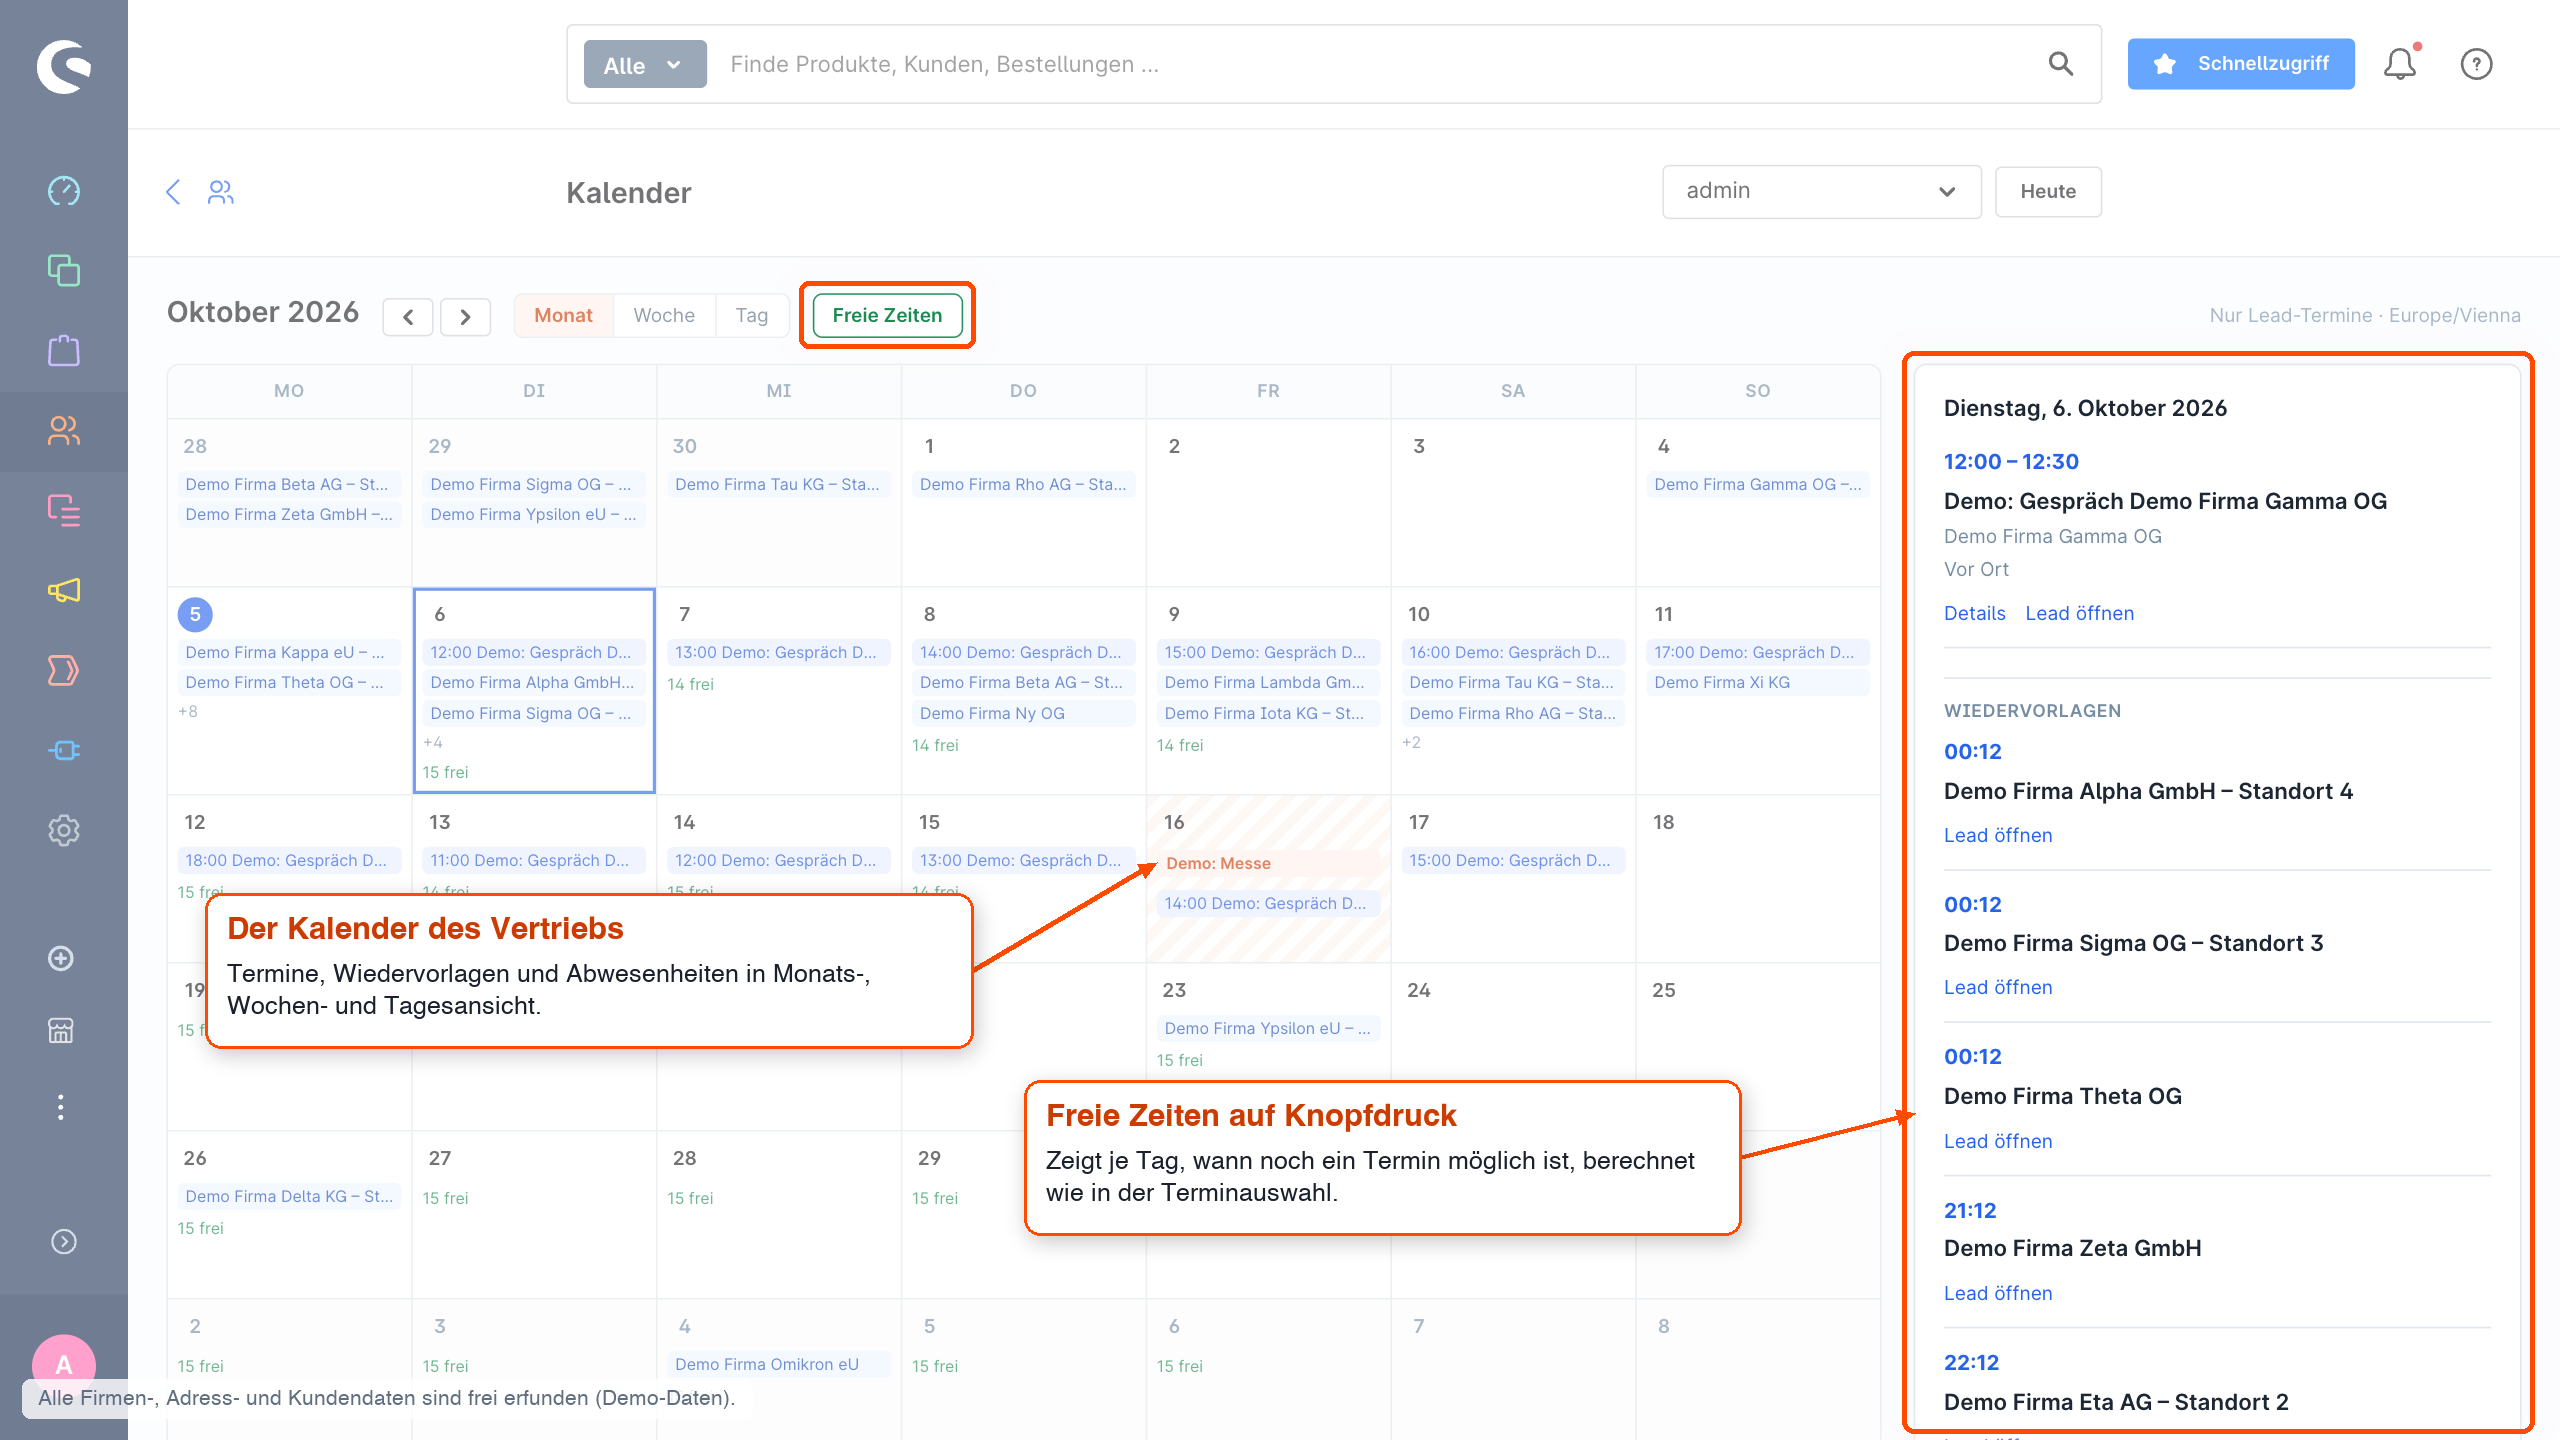Open the Customers people icon in sidebar
Screen dimensions: 2560x1440
(x=64, y=430)
